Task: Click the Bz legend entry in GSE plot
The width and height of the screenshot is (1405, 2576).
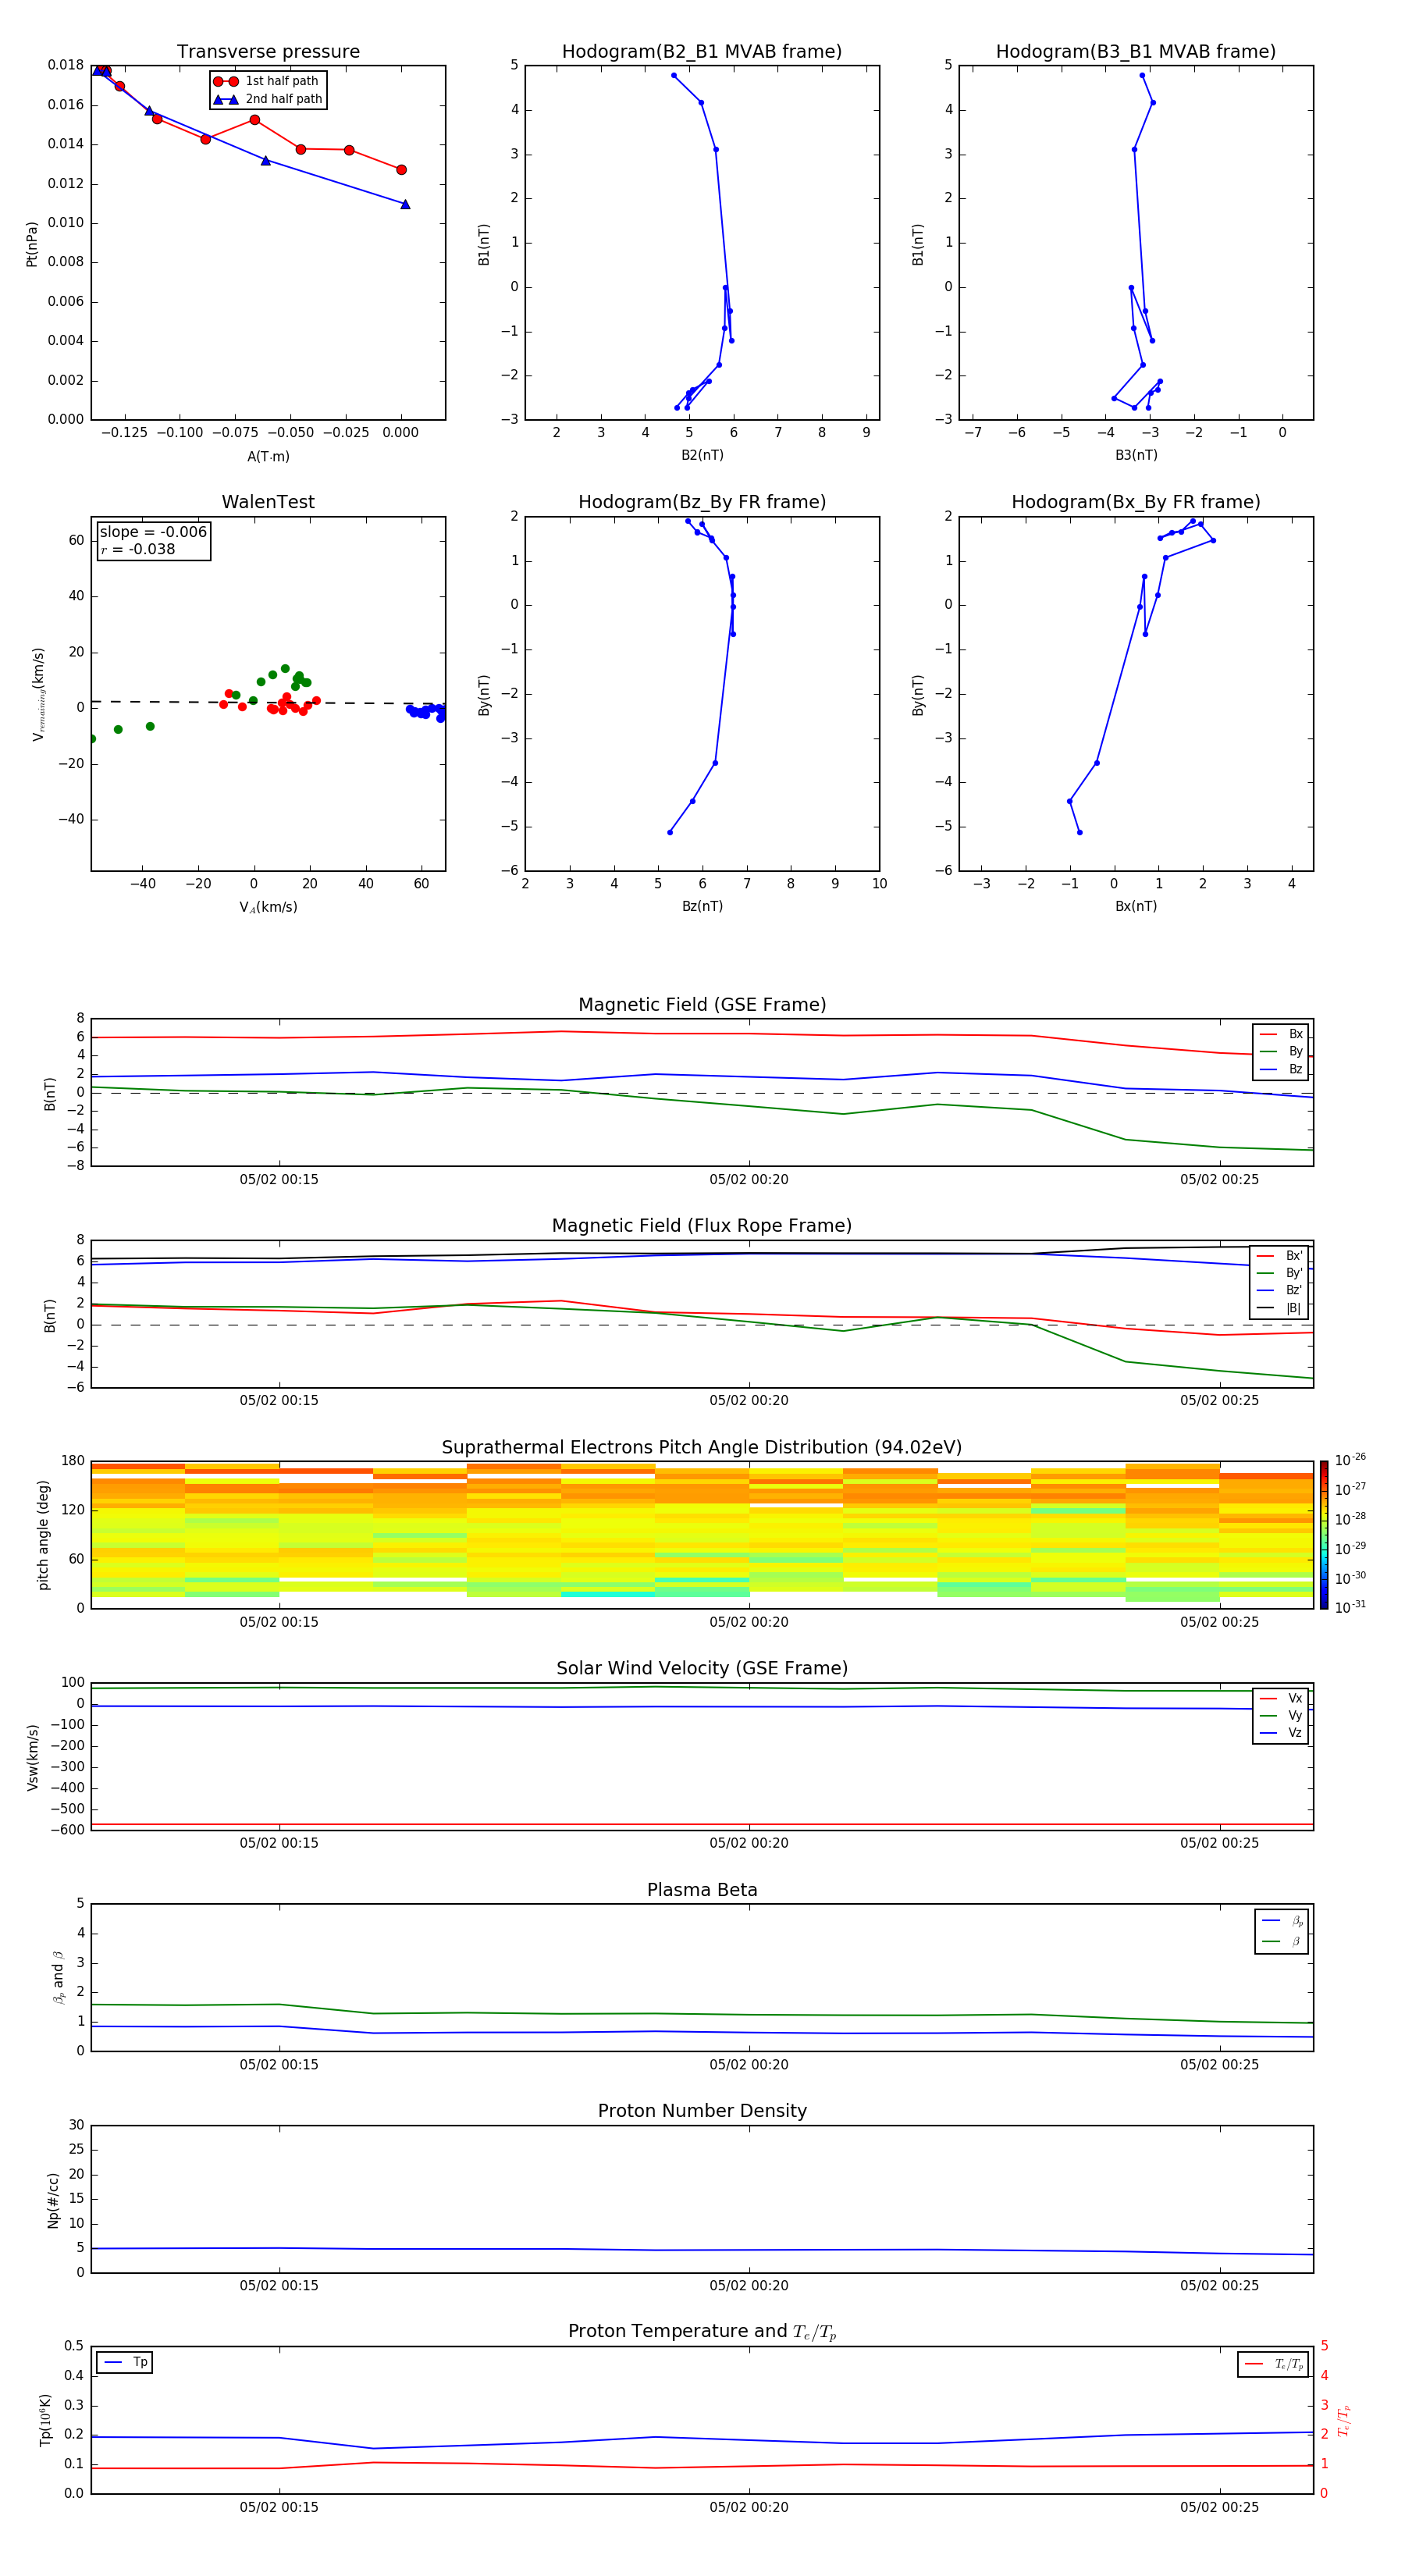Action: click(x=1281, y=1070)
